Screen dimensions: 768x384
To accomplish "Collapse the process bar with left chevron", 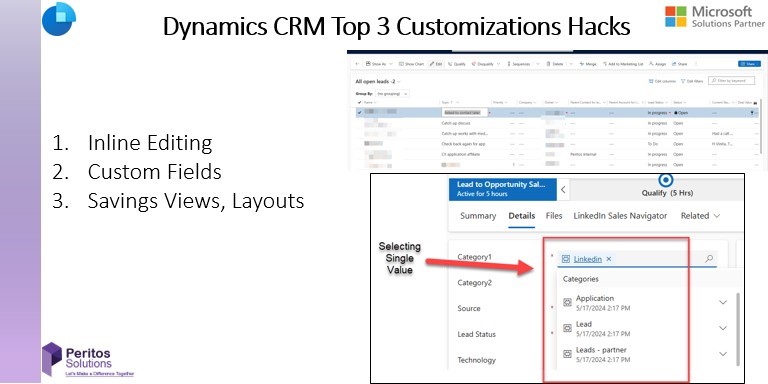I will tap(563, 189).
